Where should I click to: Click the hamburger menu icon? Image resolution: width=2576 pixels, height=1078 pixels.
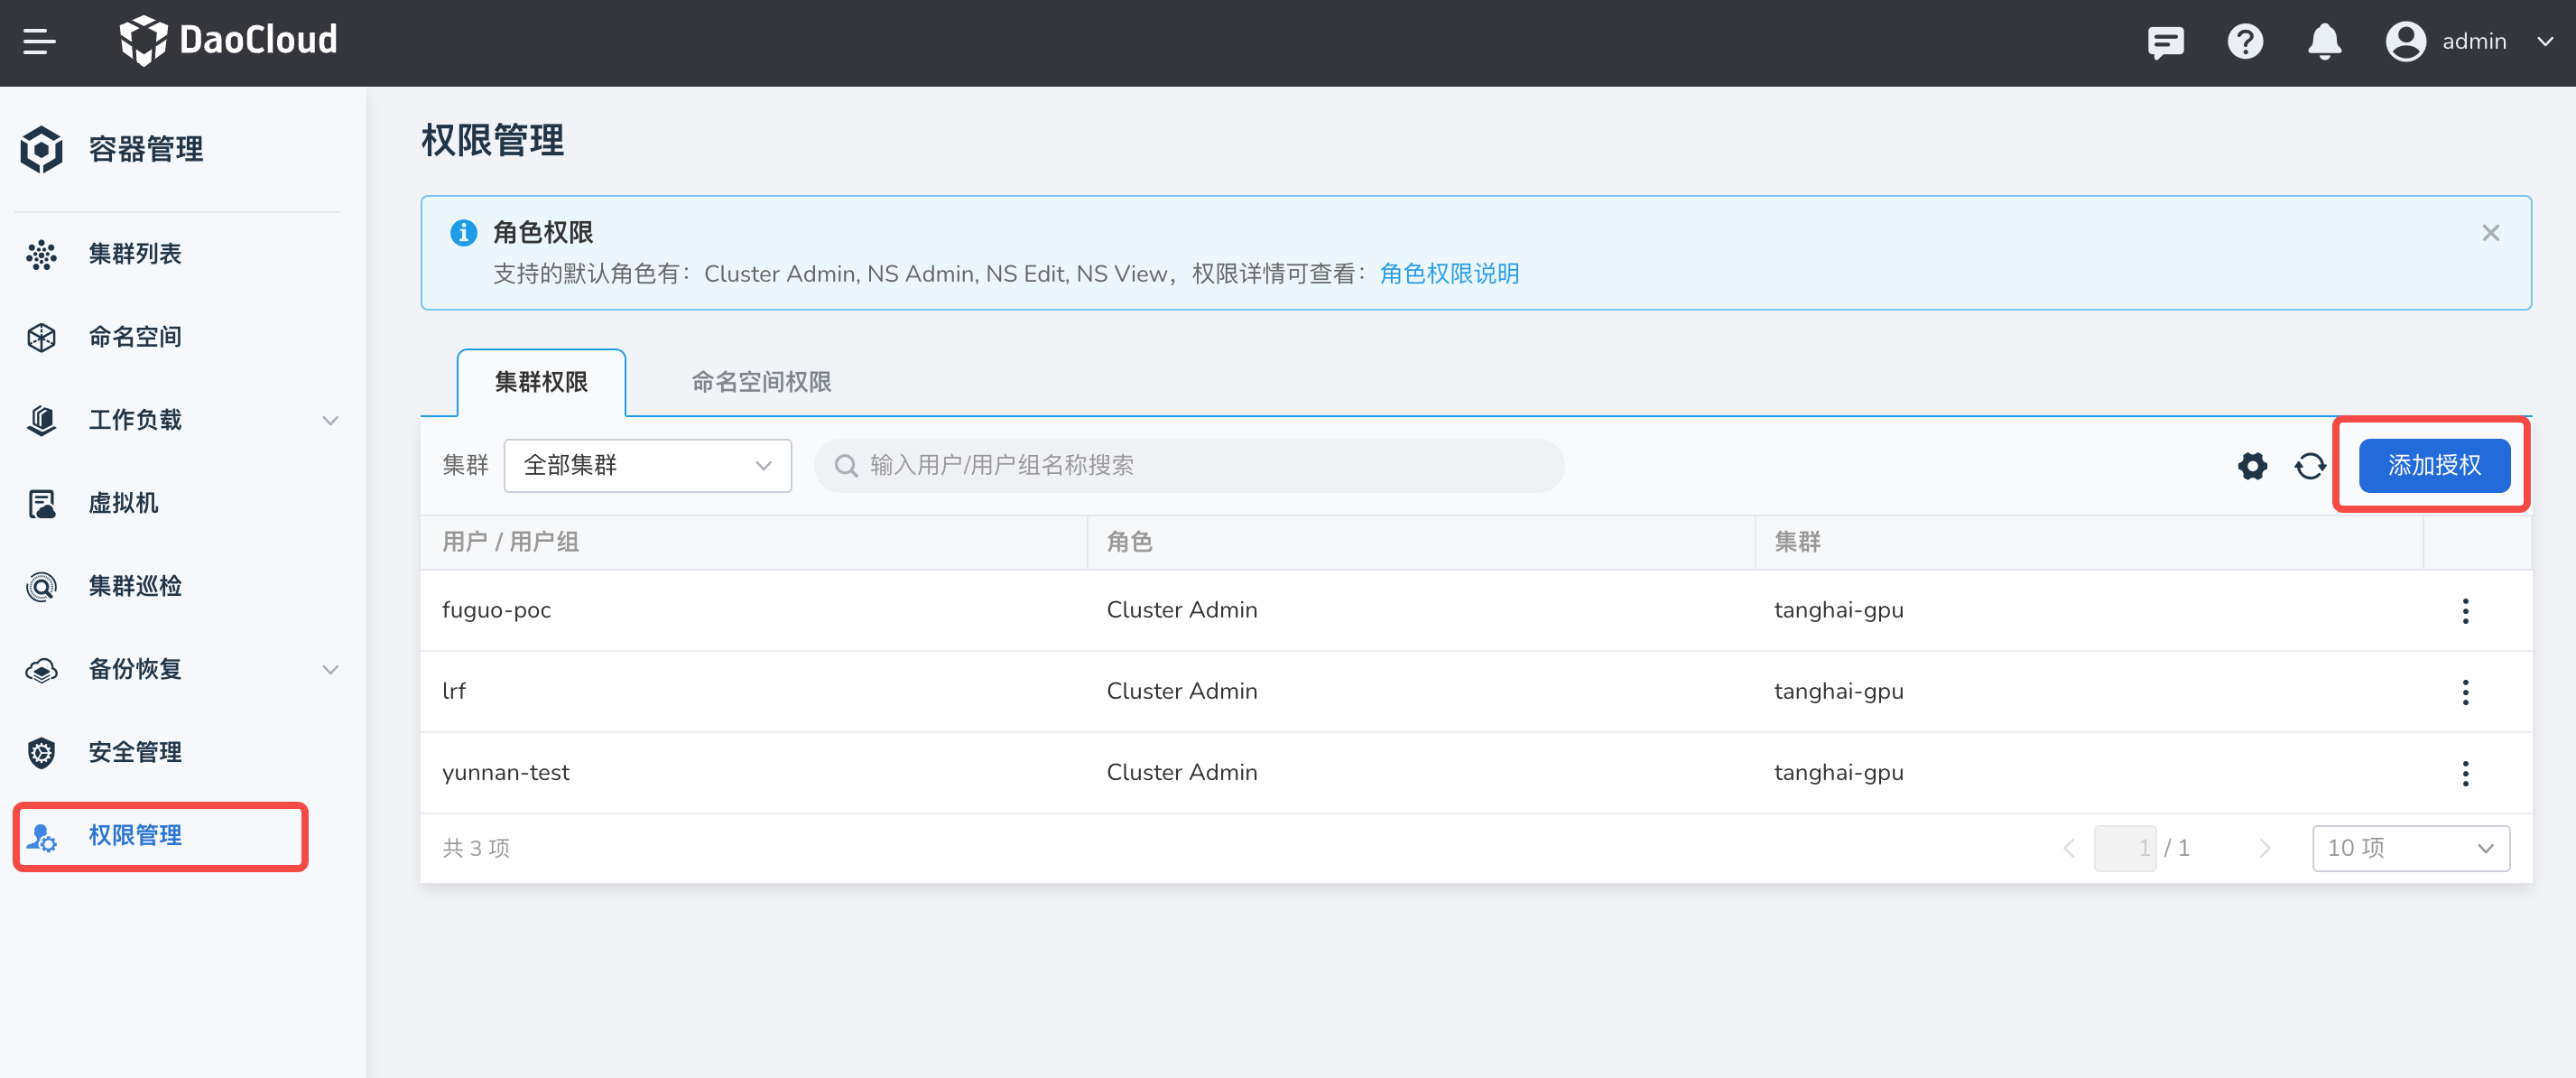click(39, 42)
